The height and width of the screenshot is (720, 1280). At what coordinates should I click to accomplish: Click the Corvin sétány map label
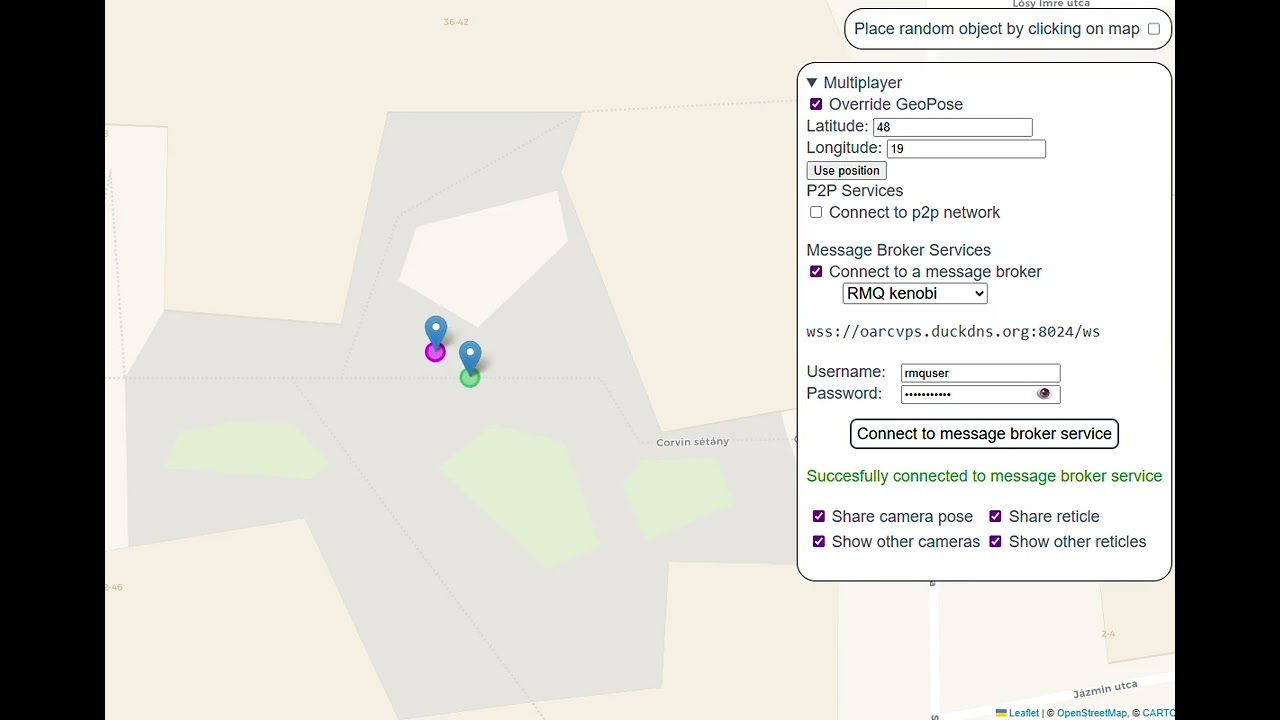tap(692, 442)
